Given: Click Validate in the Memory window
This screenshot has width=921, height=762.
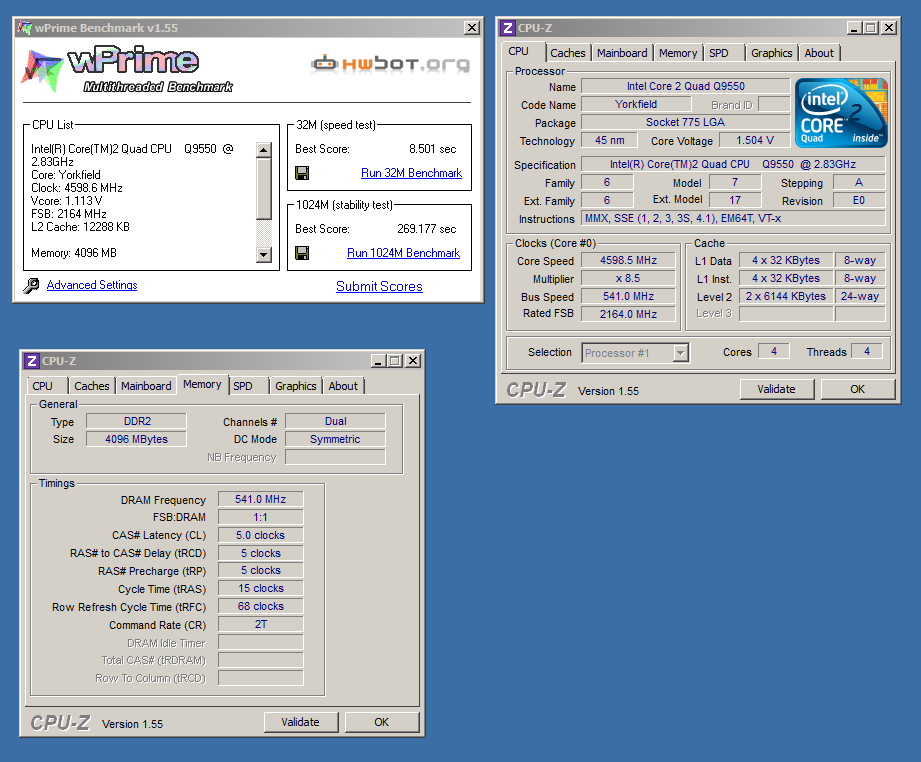Looking at the screenshot, I should click(x=301, y=722).
